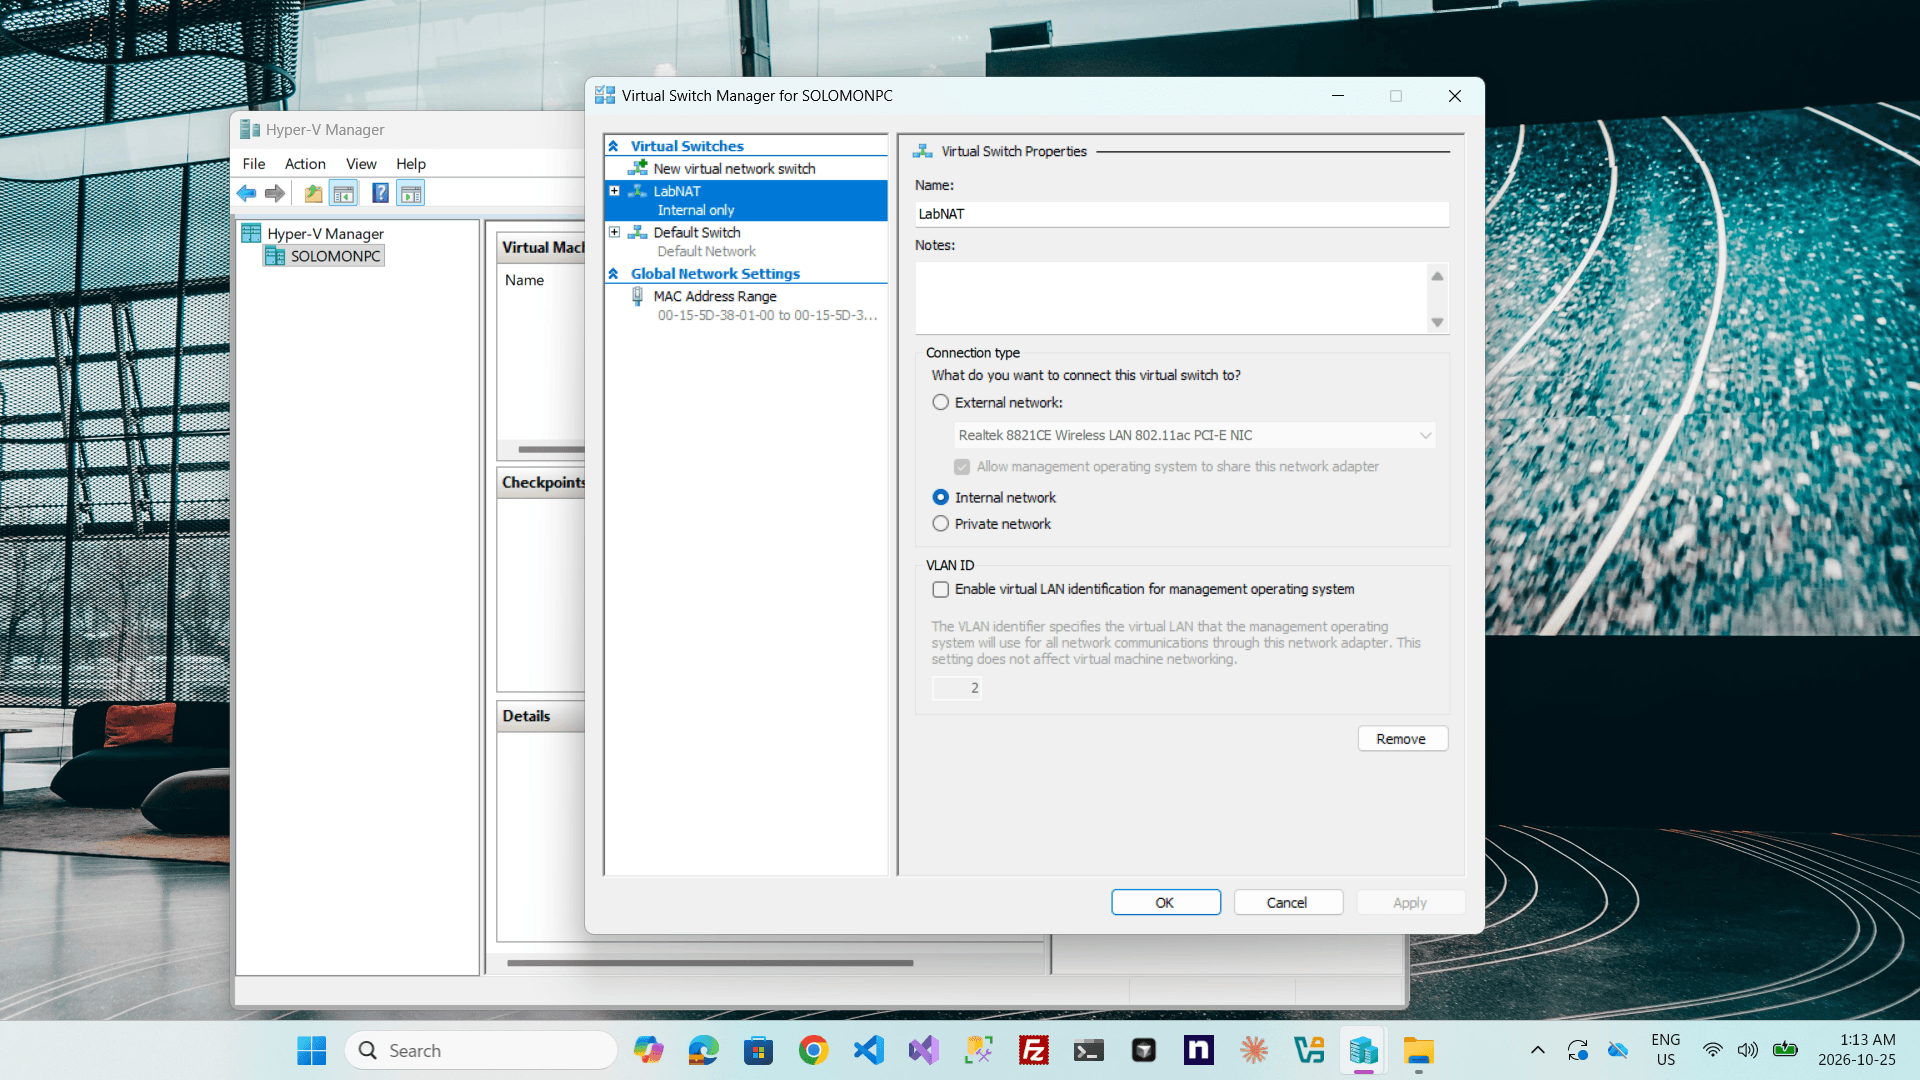Click Notes scrollbar down arrow
Viewport: 1920px width, 1080px height.
[1437, 322]
